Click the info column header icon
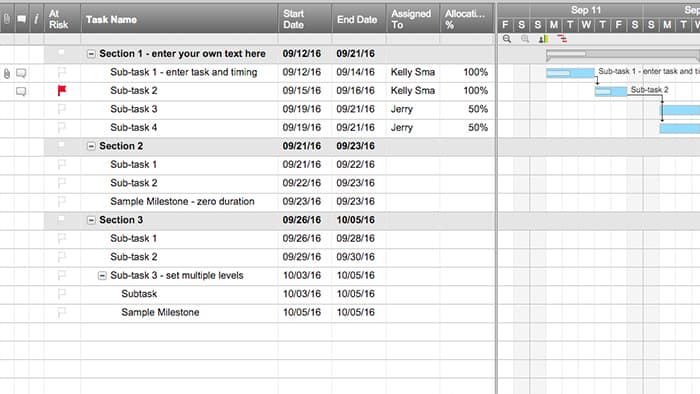Image resolution: width=700 pixels, height=394 pixels. pyautogui.click(x=36, y=19)
